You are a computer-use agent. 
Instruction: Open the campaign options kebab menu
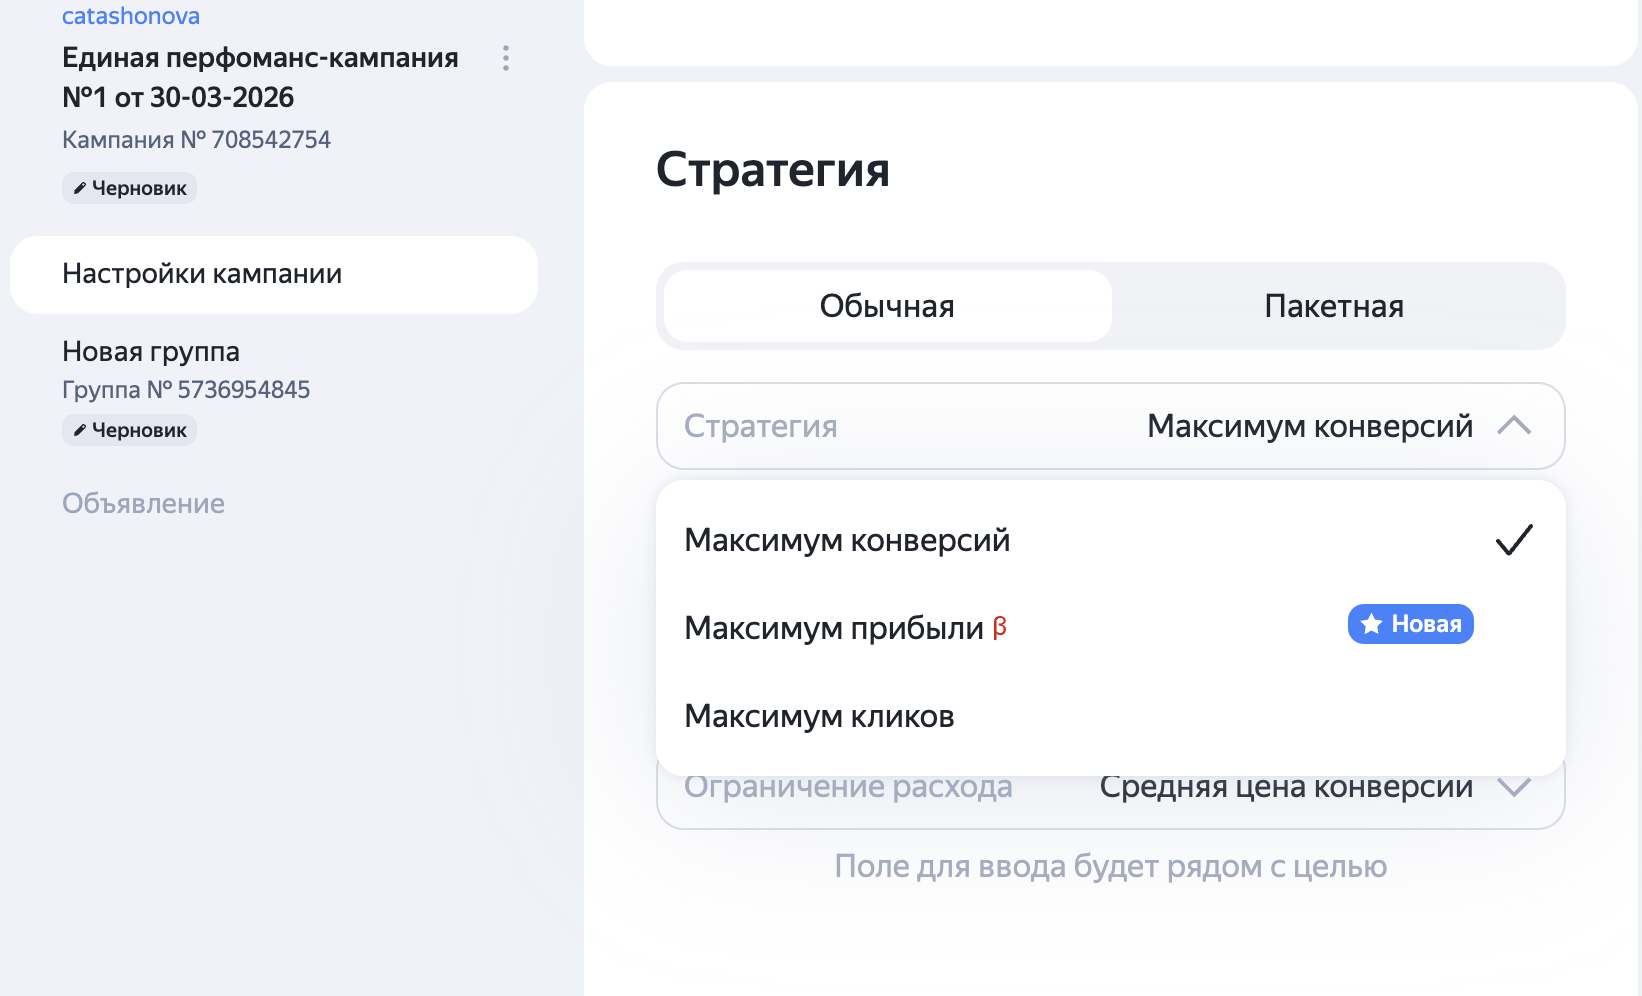tap(505, 59)
